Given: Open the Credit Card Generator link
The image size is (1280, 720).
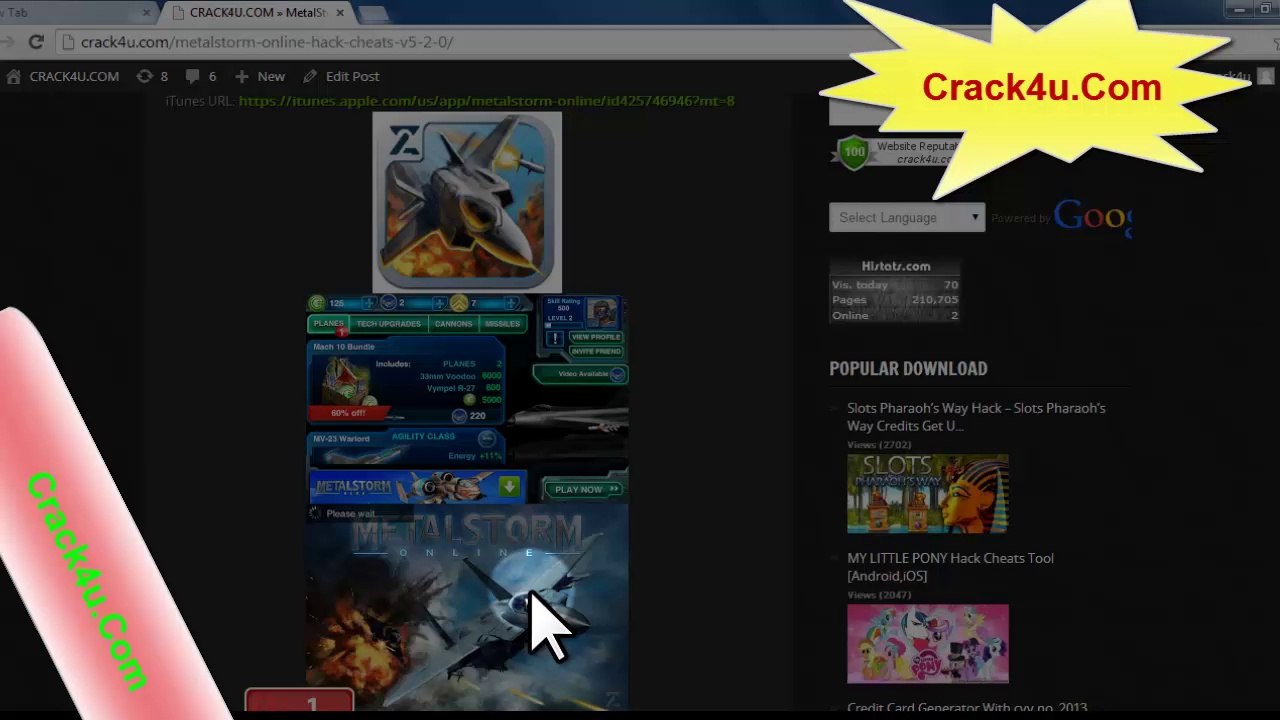Looking at the screenshot, I should 967,709.
